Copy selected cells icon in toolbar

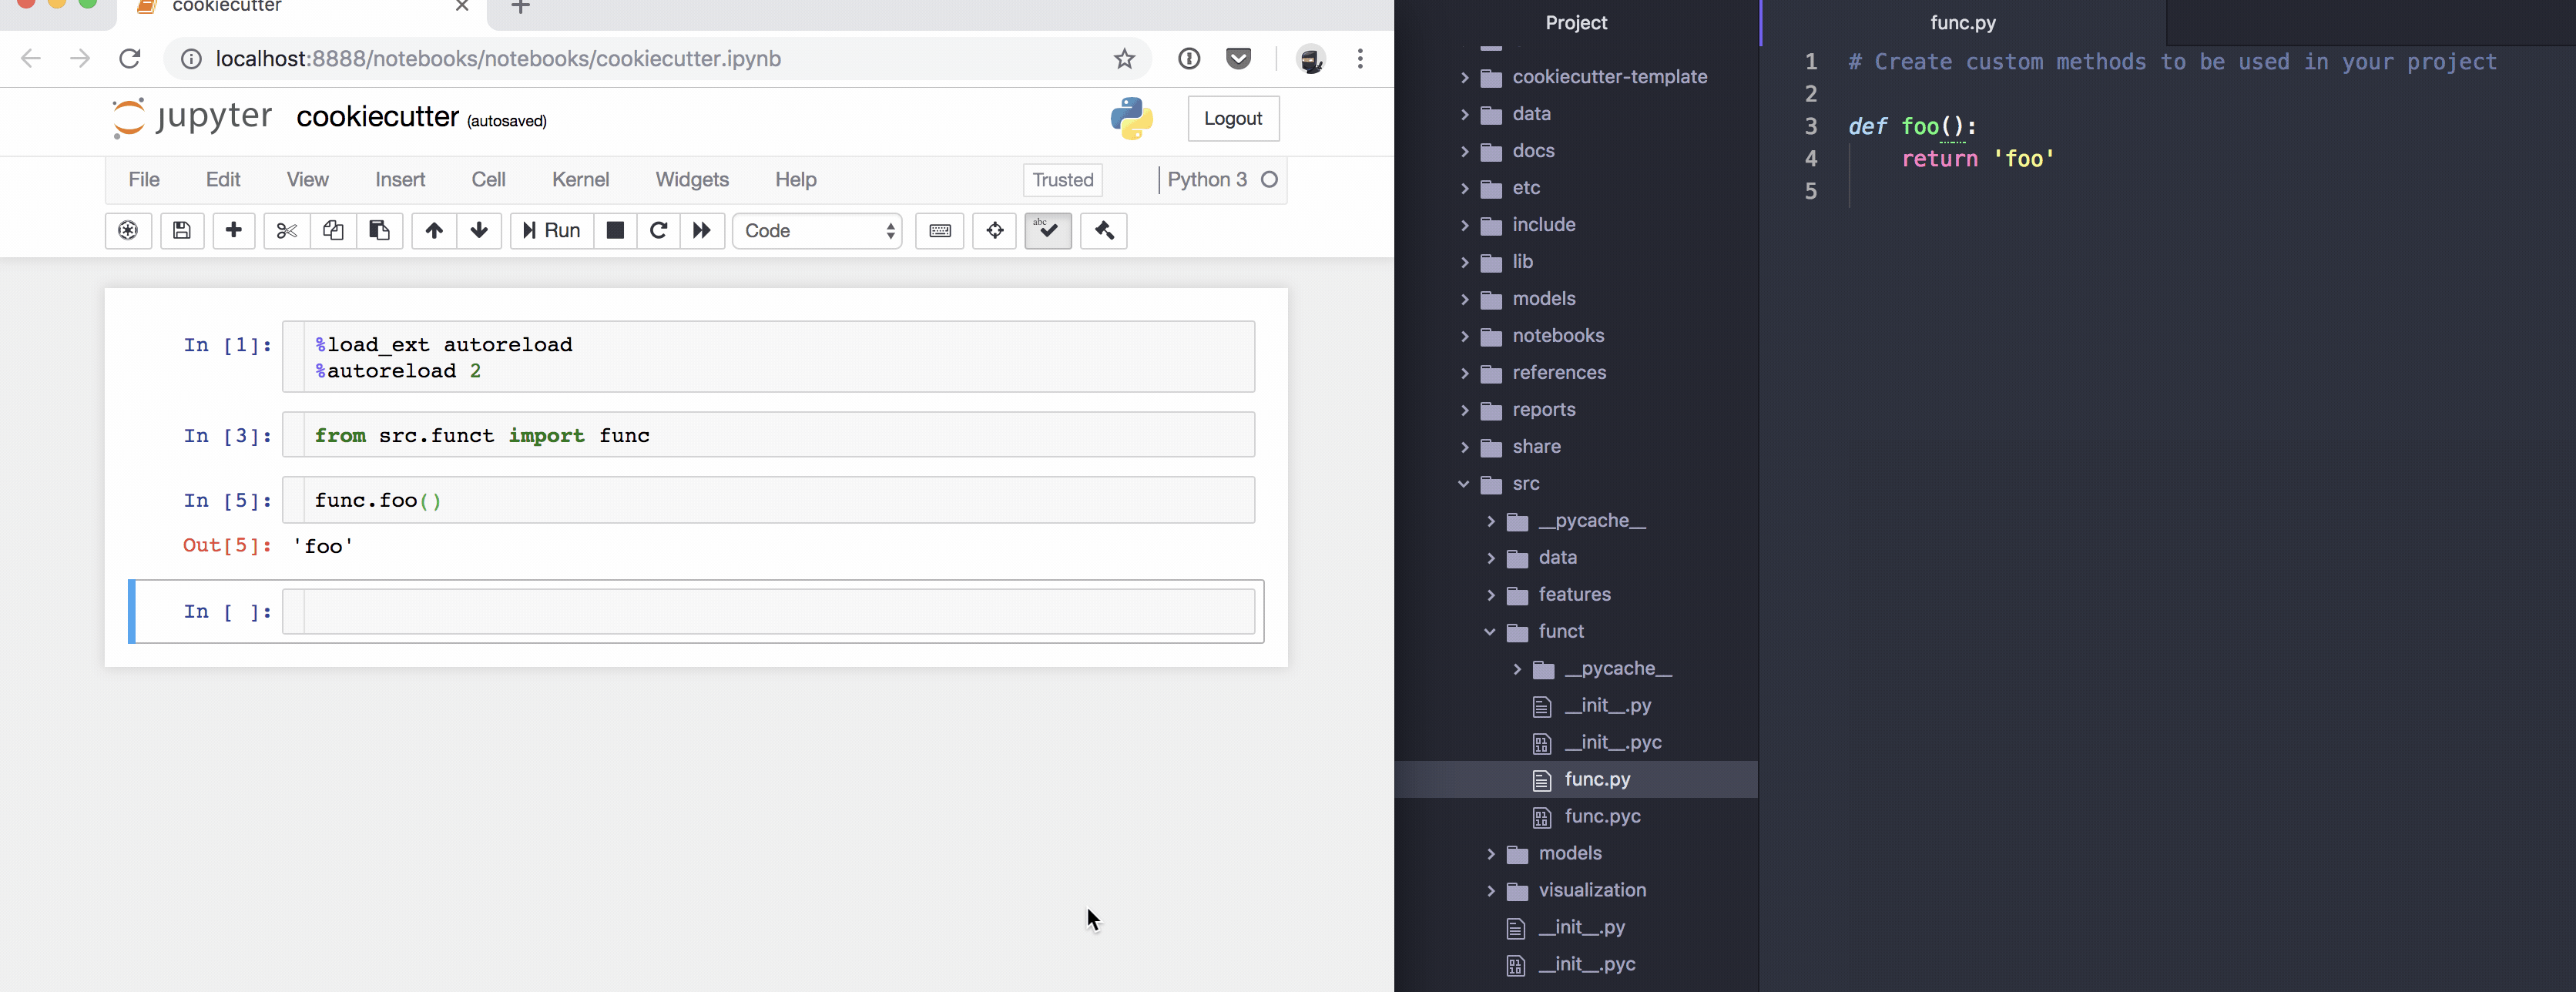coord(333,231)
